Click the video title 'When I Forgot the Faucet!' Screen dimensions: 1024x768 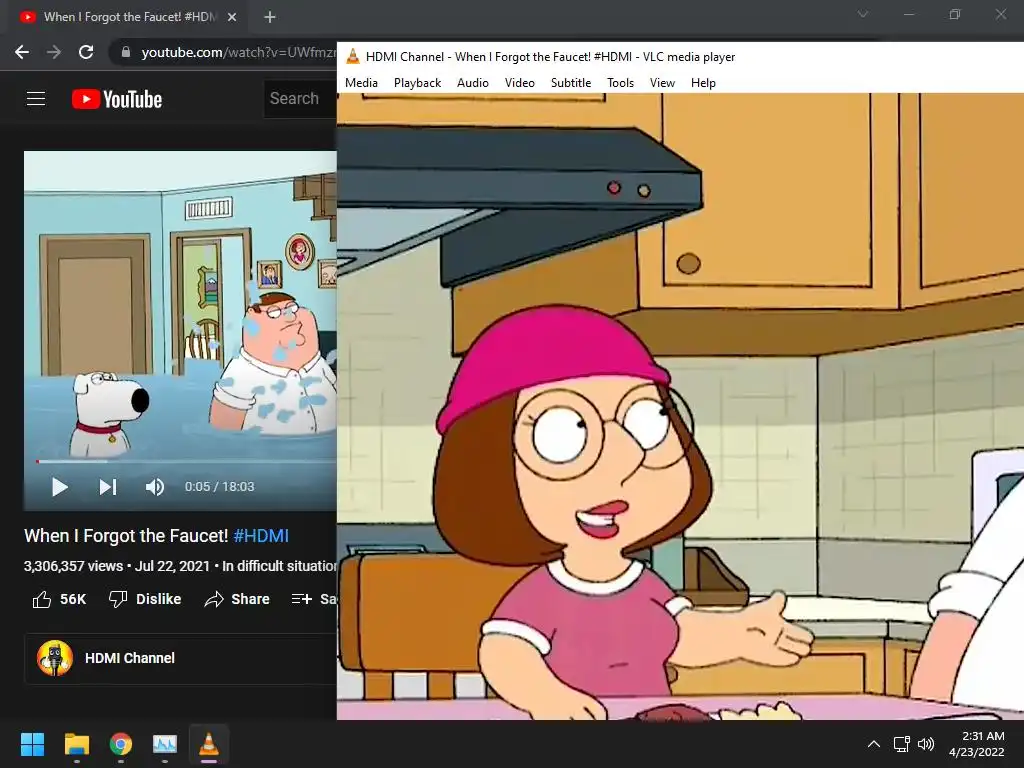click(x=126, y=536)
